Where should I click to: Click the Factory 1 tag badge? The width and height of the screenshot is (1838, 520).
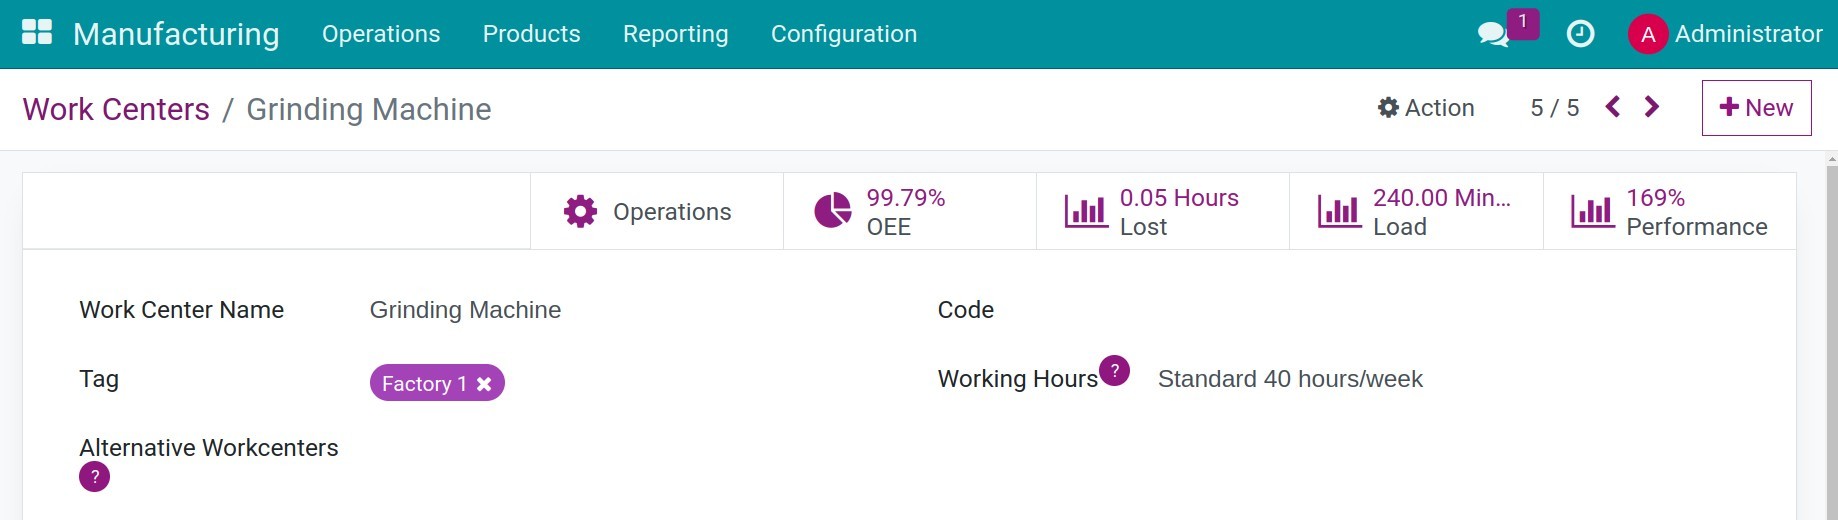click(437, 383)
